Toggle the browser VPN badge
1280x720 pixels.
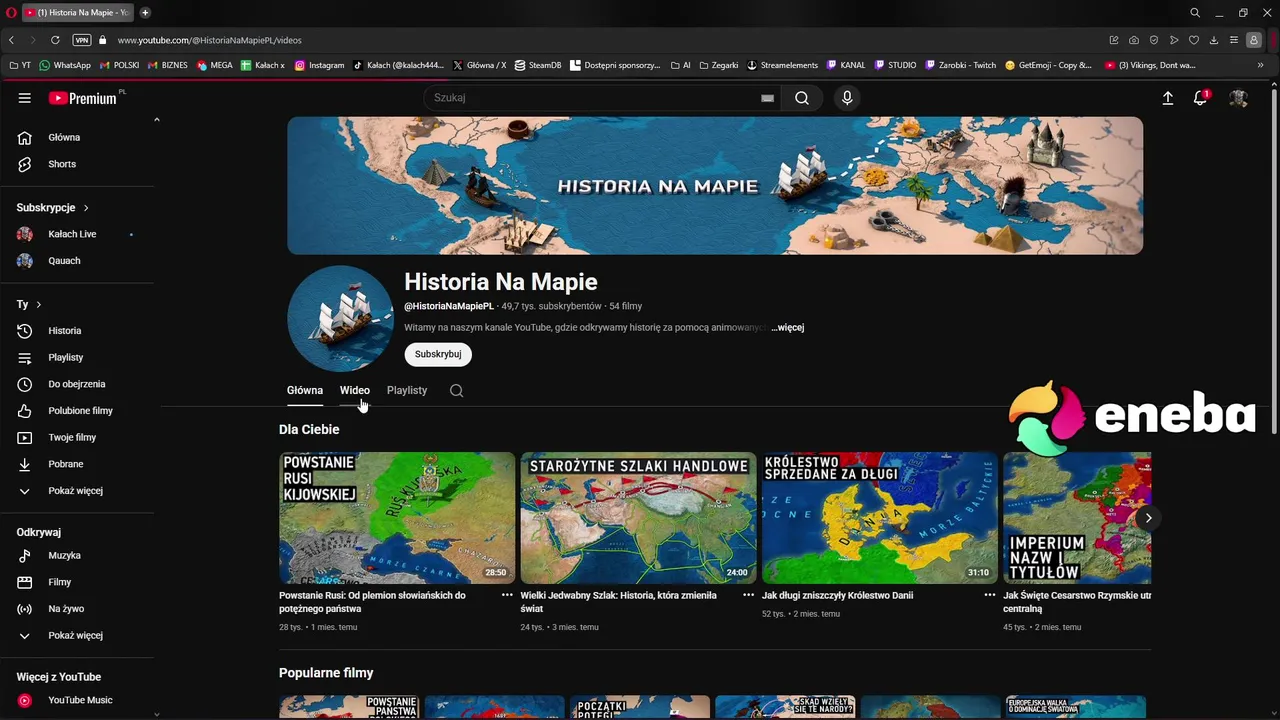coord(82,40)
